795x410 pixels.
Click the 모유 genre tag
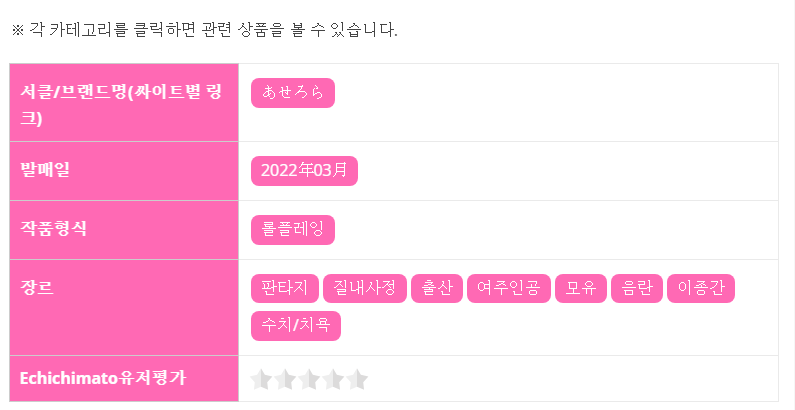point(581,288)
